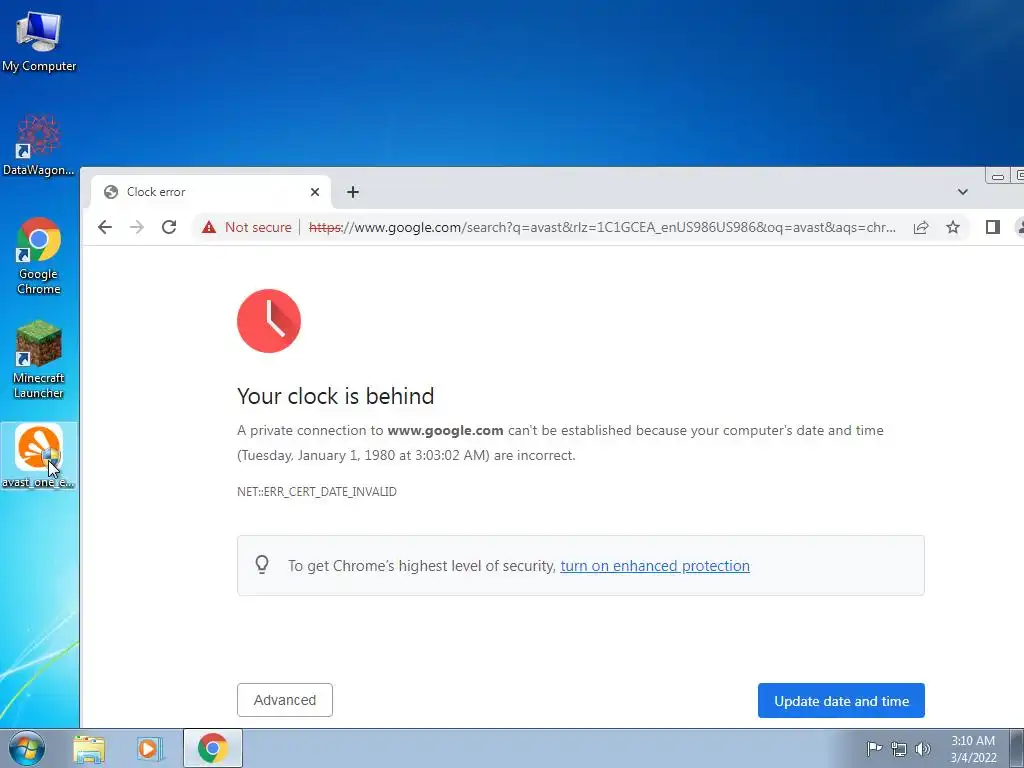The width and height of the screenshot is (1024, 768).
Task: Click the share page icon in address bar
Action: tap(921, 227)
